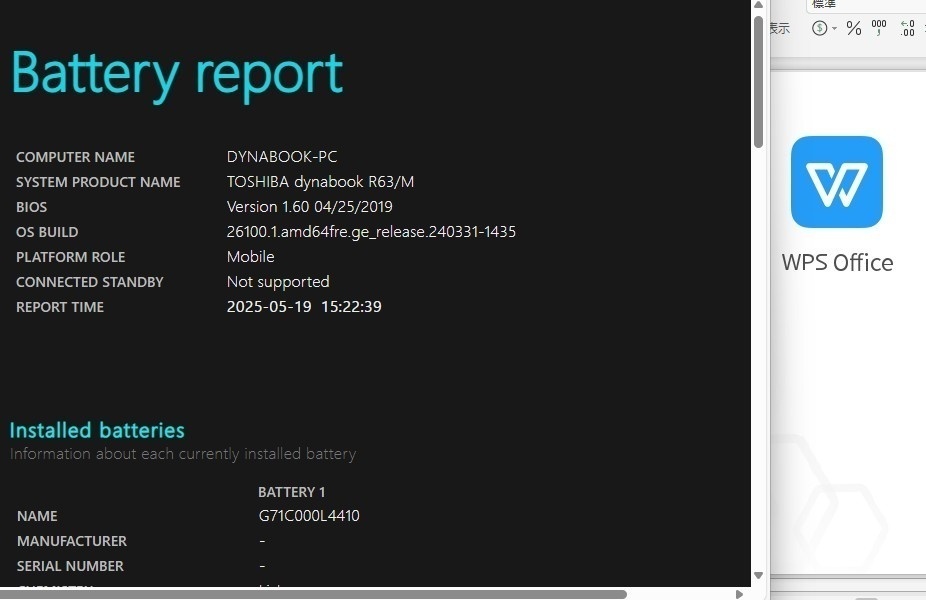Click the horizontal scrollbar thumb

coord(313,594)
